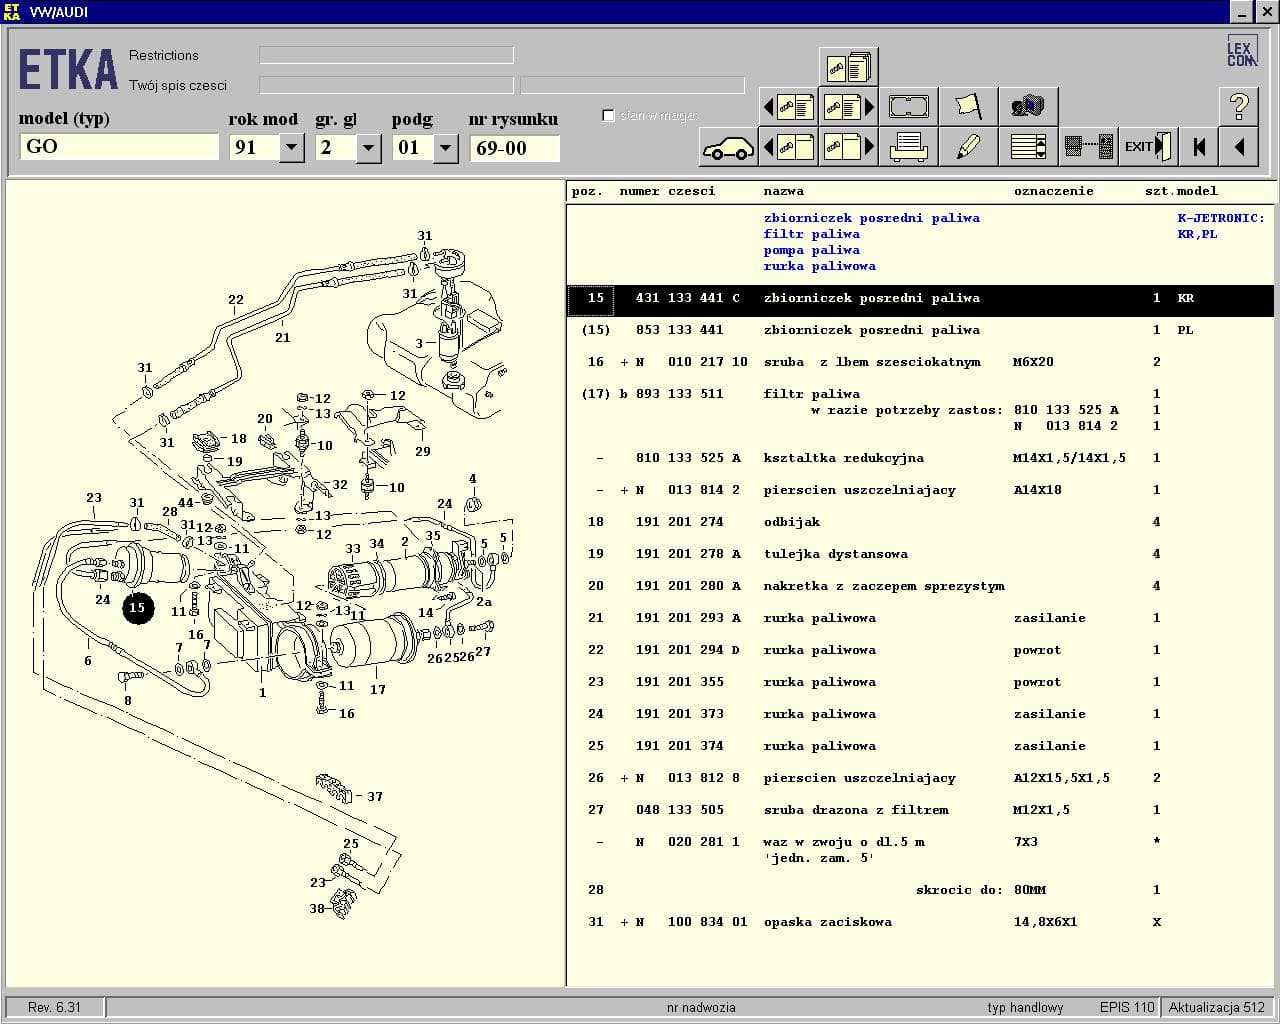Click the printer icon
The image size is (1280, 1024).
click(908, 147)
